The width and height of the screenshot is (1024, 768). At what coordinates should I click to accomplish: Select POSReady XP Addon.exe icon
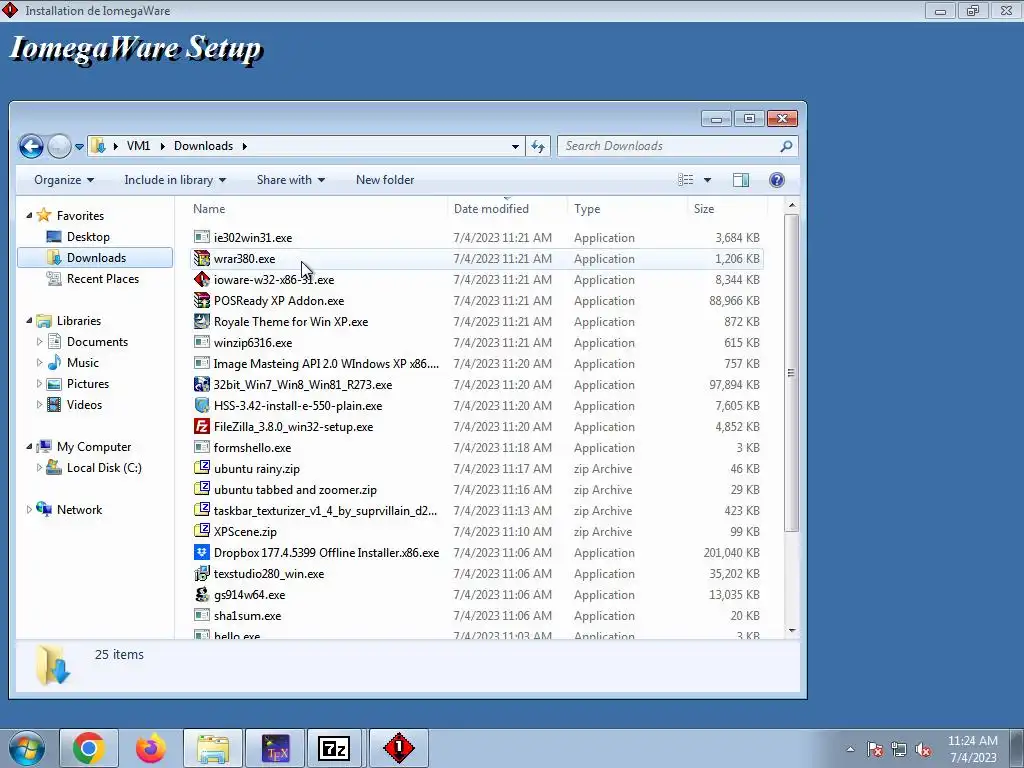pyautogui.click(x=202, y=300)
